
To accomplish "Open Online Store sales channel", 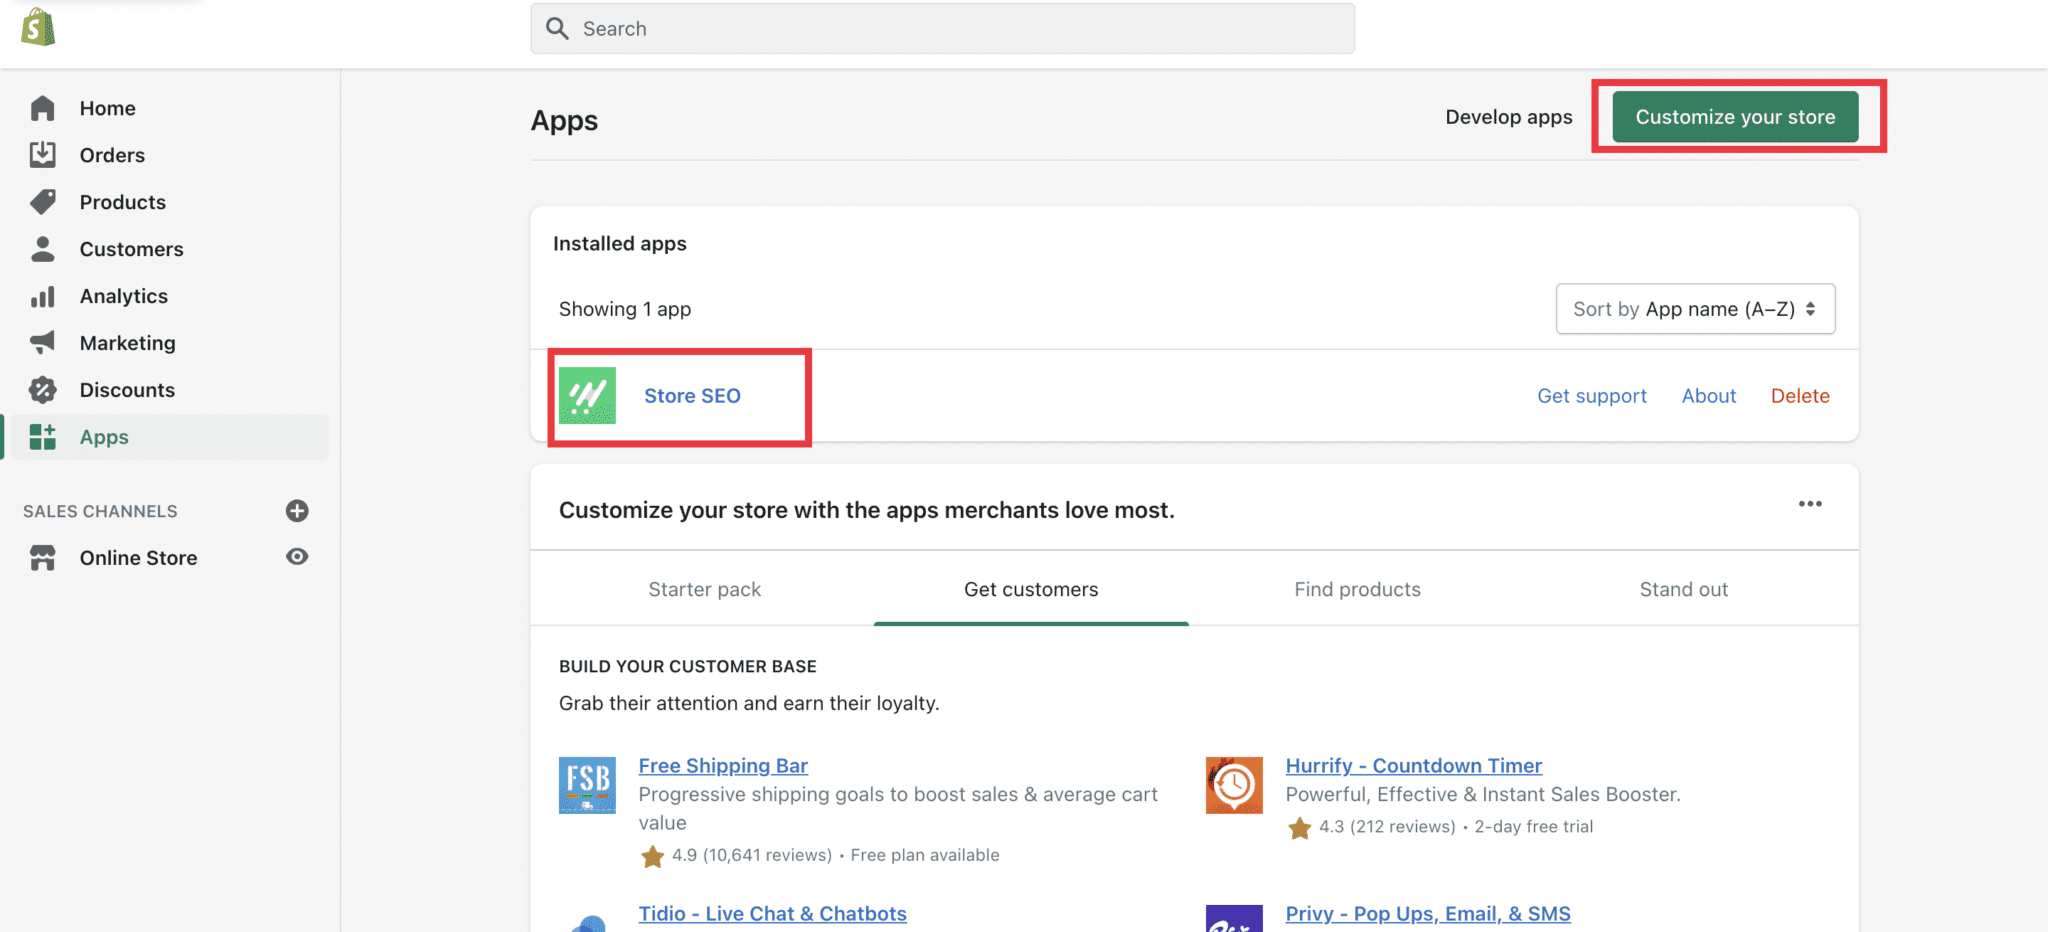I will click(139, 558).
